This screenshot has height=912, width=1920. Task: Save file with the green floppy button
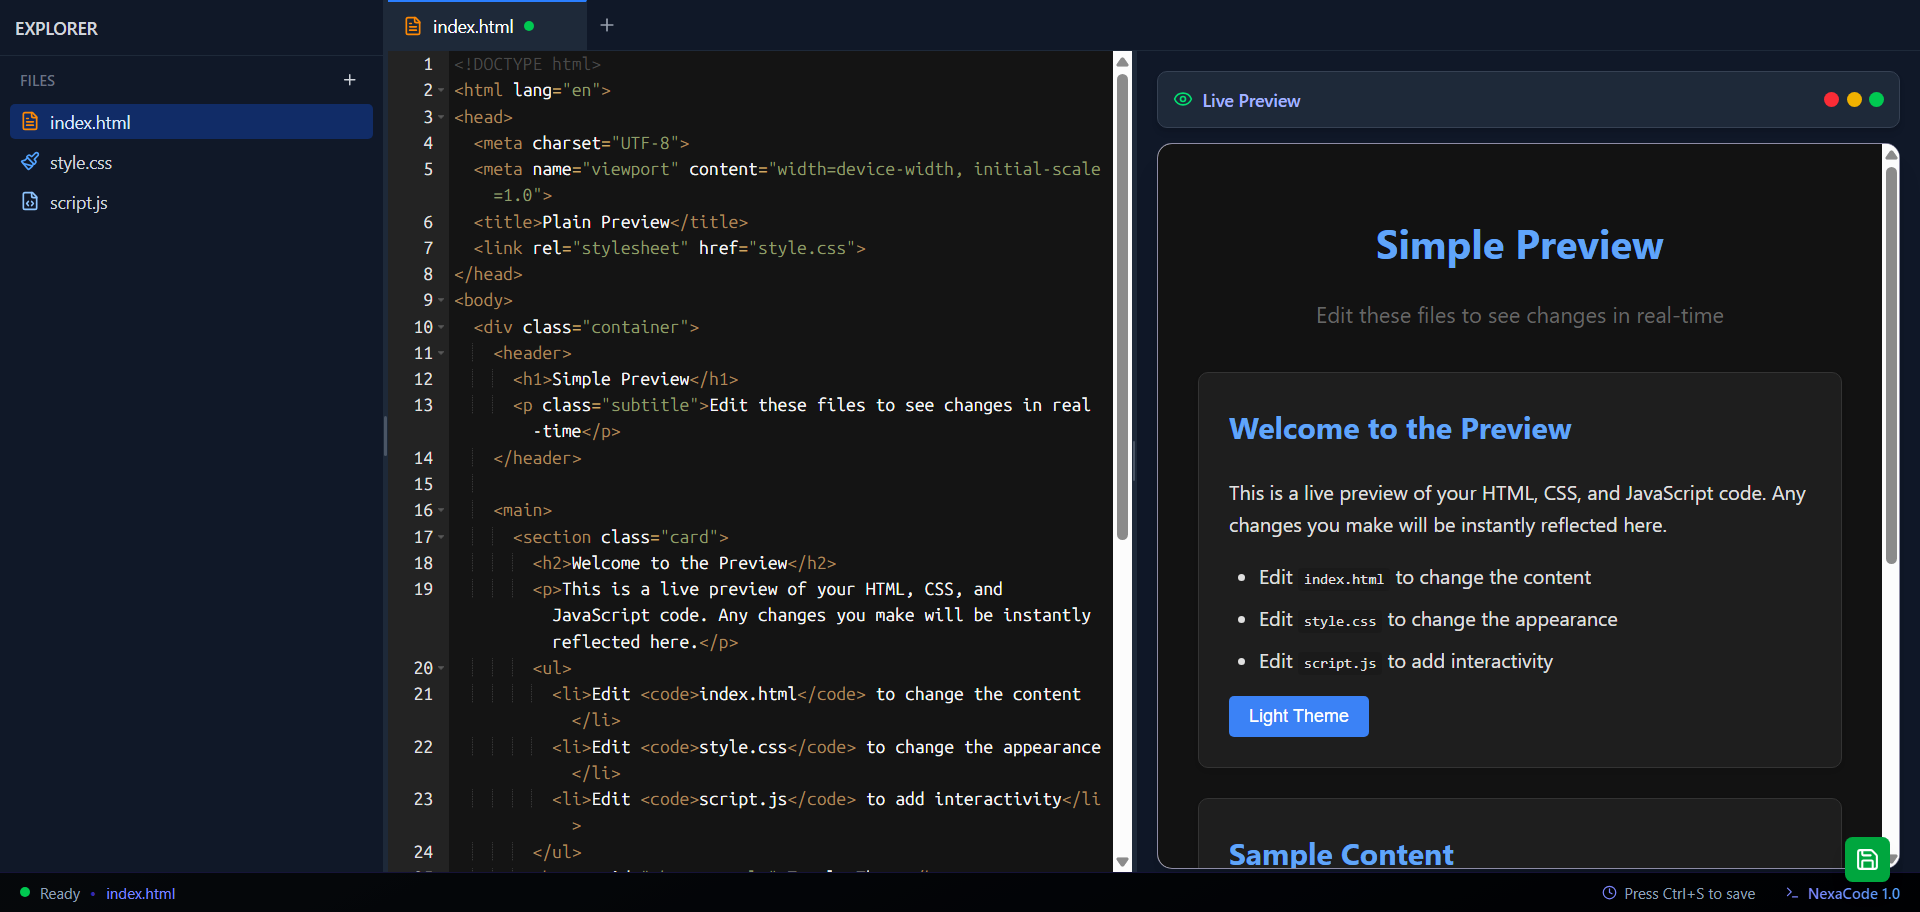(1867, 859)
